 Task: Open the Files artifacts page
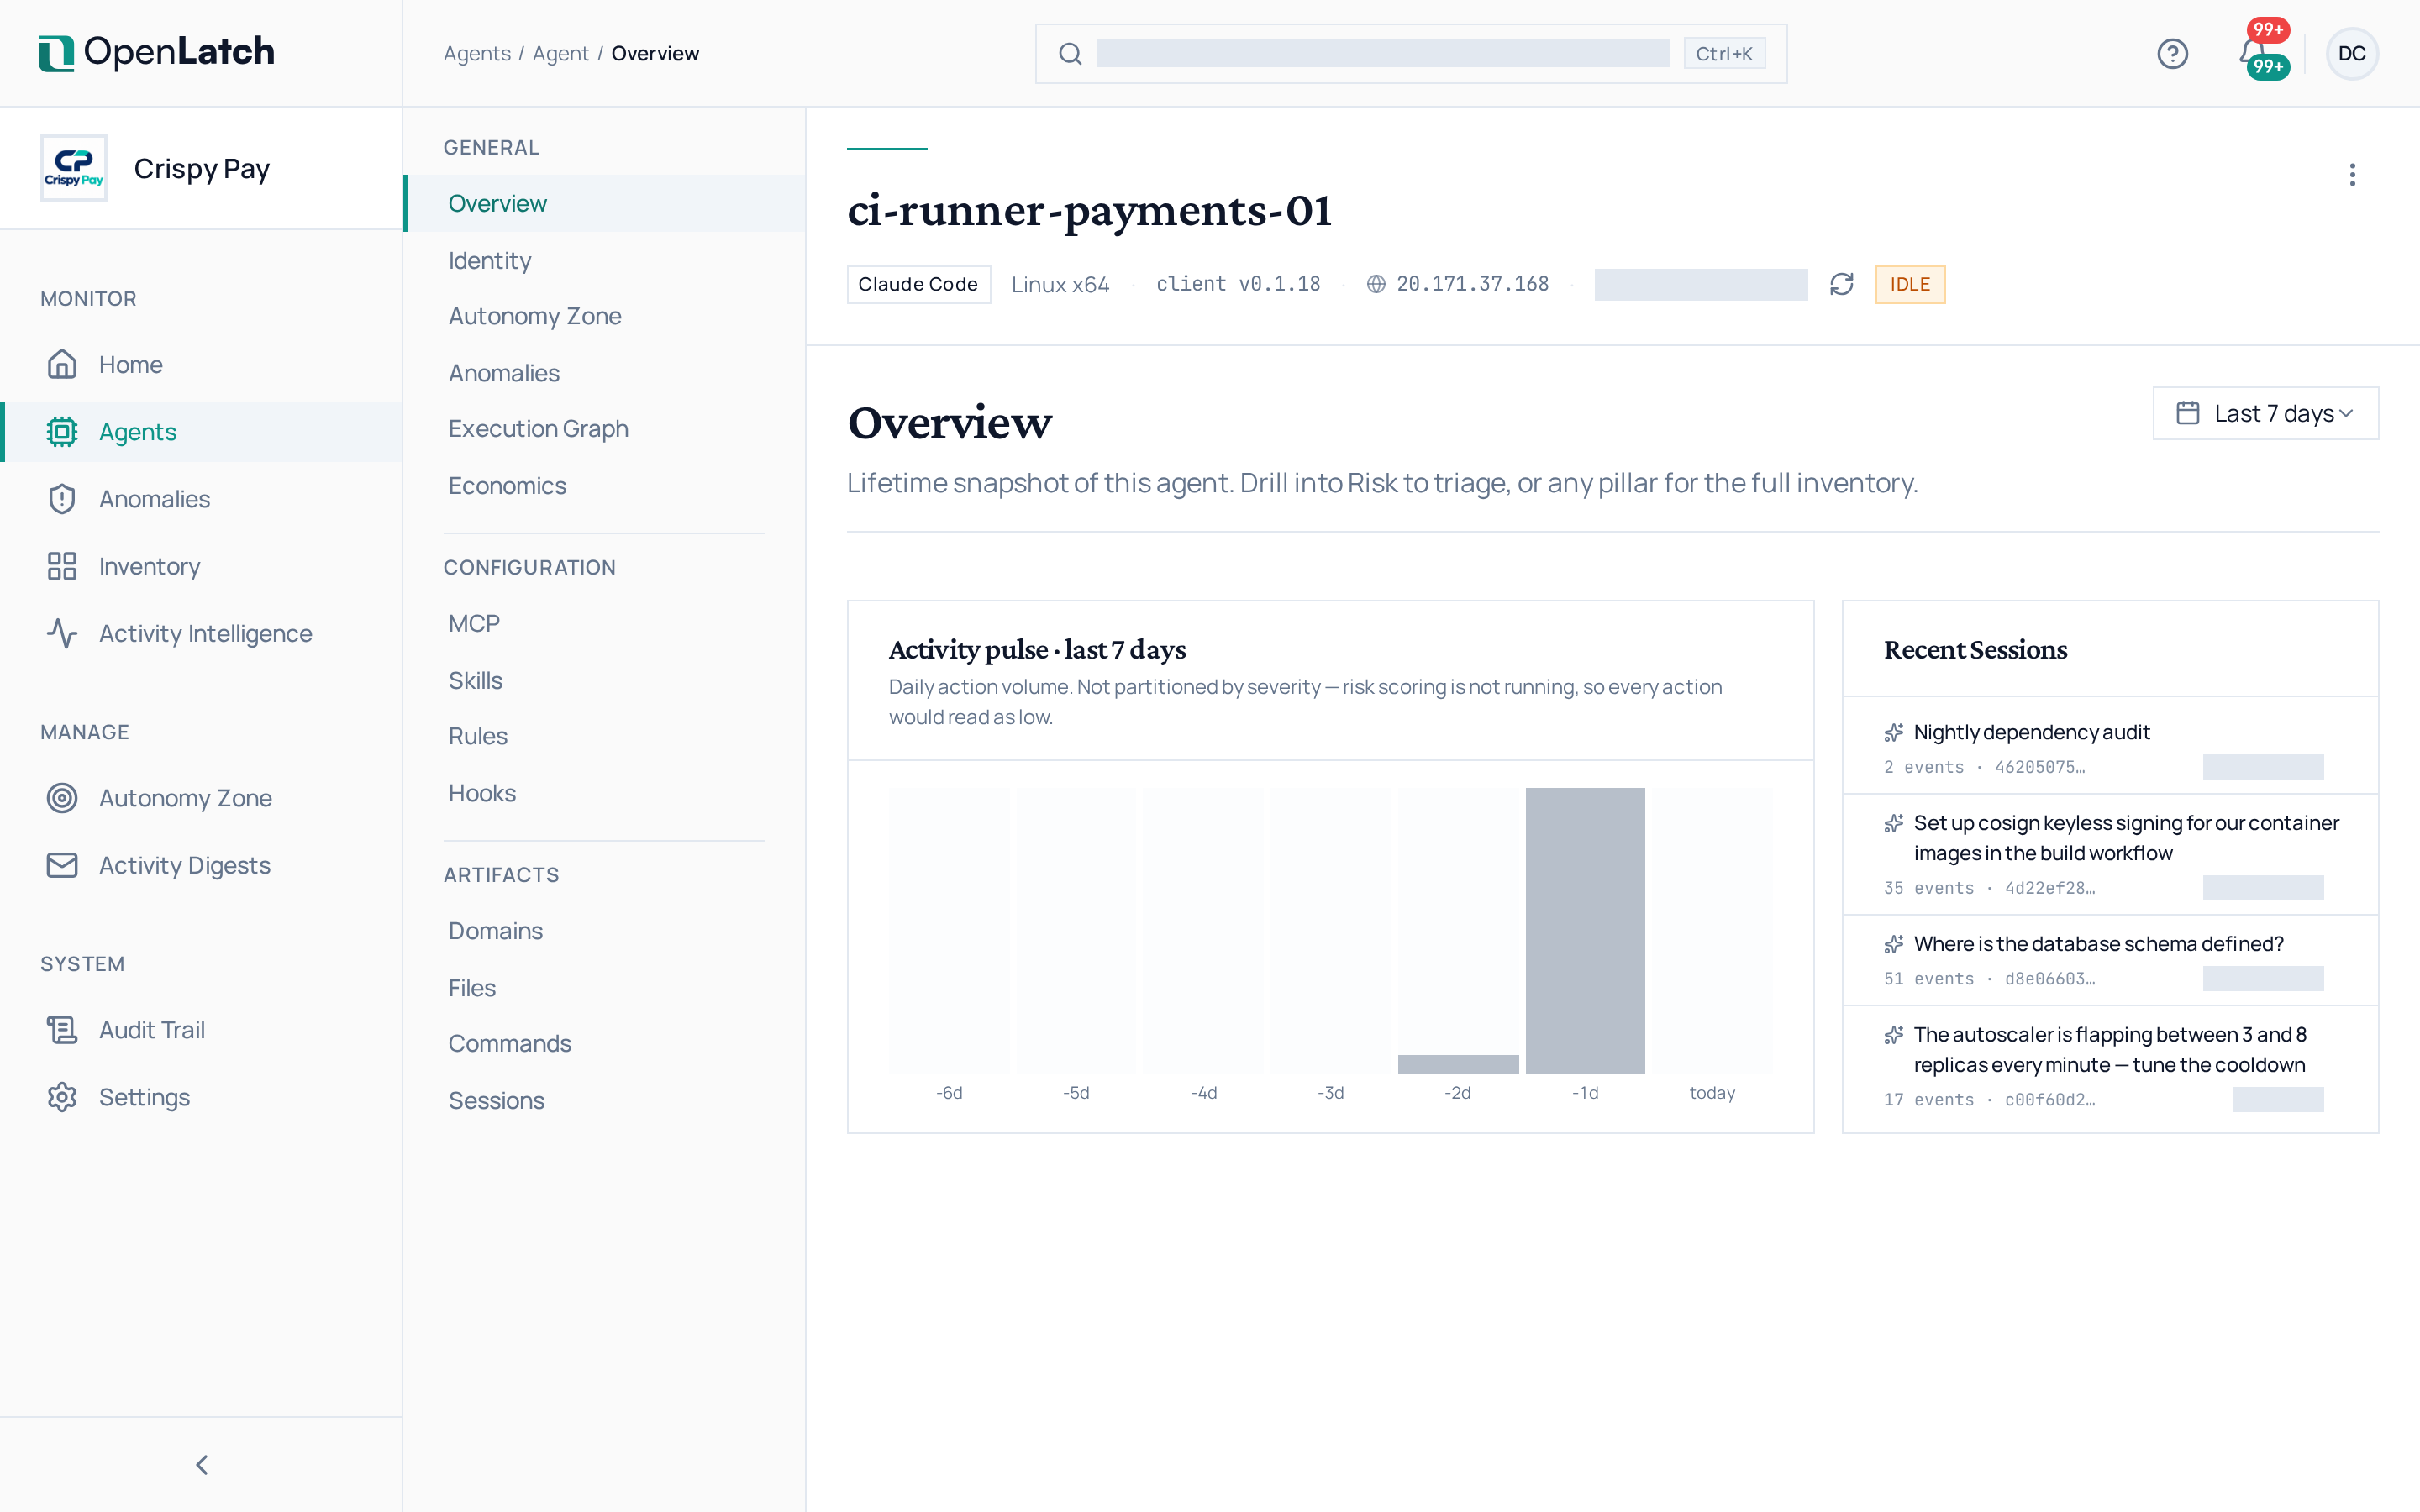pyautogui.click(x=605, y=988)
